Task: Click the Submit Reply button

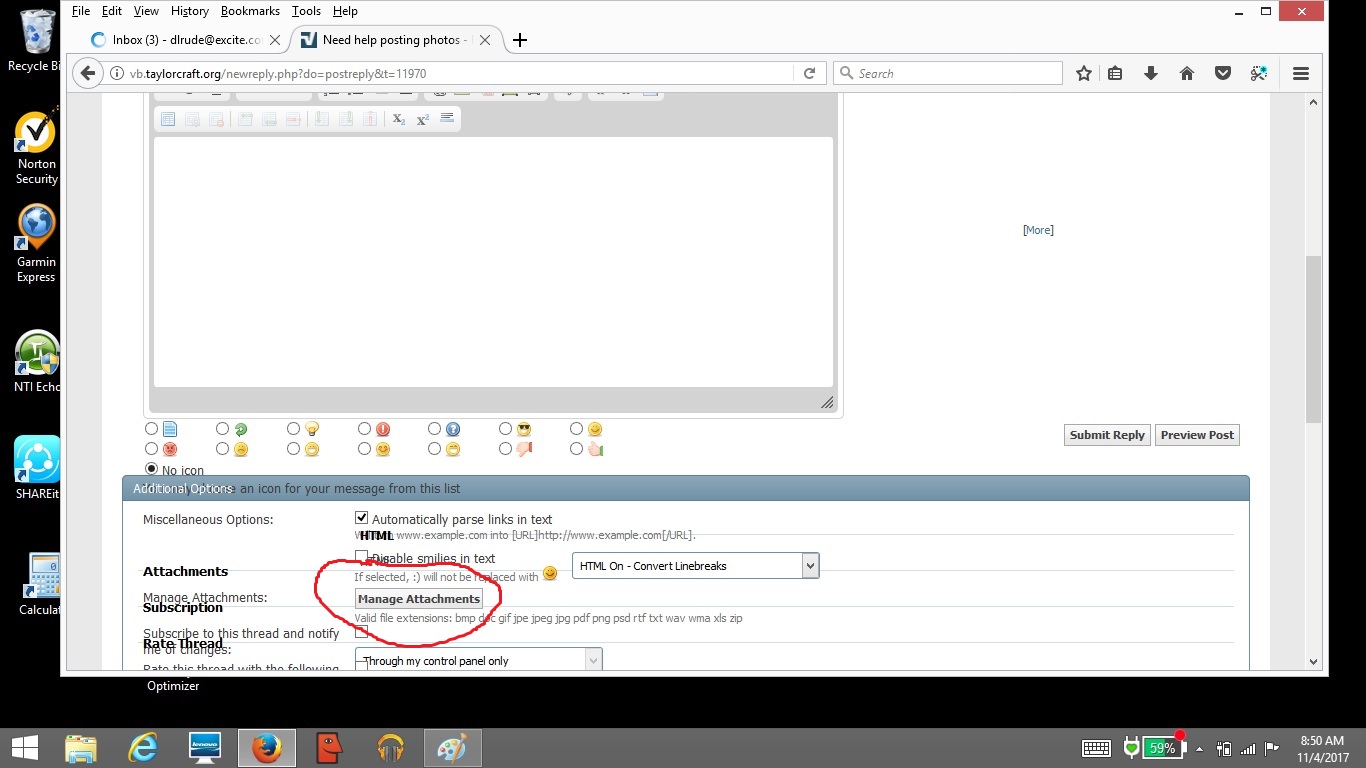Action: (1107, 435)
